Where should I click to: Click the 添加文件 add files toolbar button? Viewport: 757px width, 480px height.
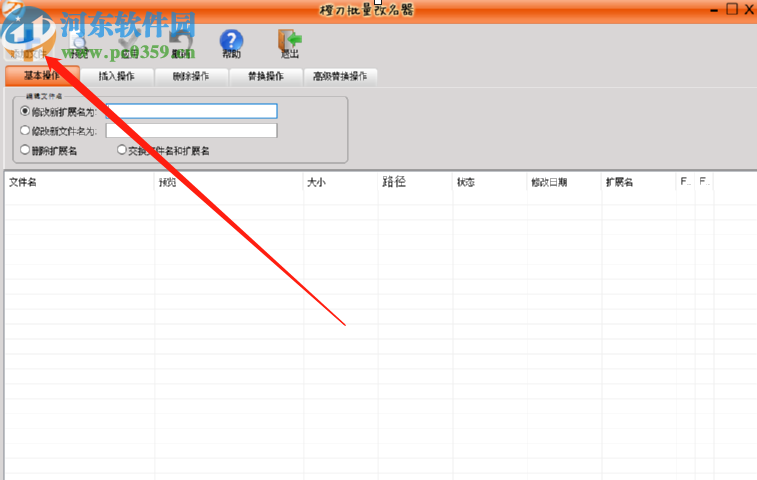(28, 46)
